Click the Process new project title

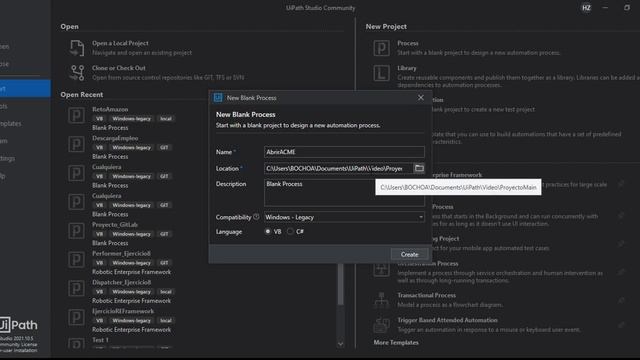(x=408, y=43)
